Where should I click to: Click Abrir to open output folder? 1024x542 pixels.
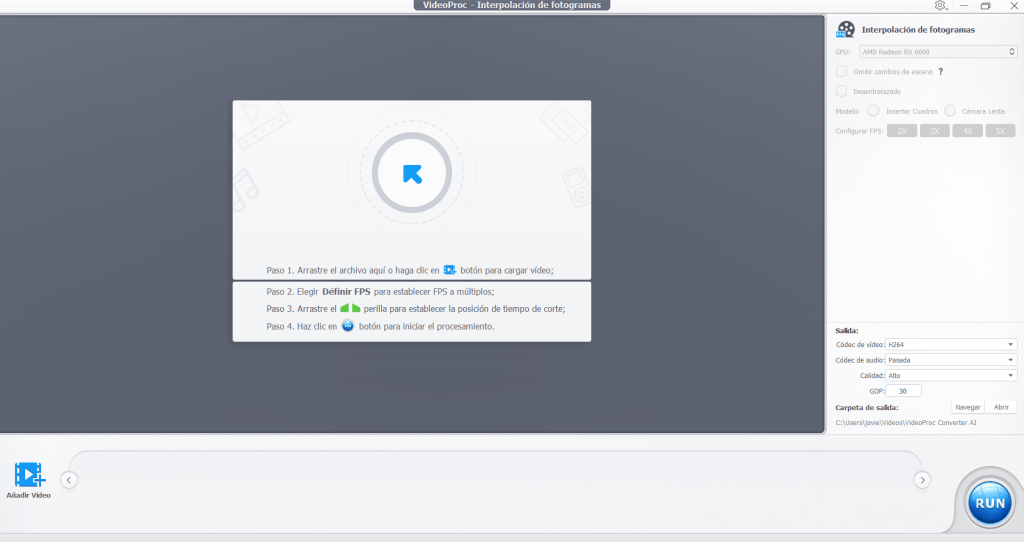[1001, 407]
